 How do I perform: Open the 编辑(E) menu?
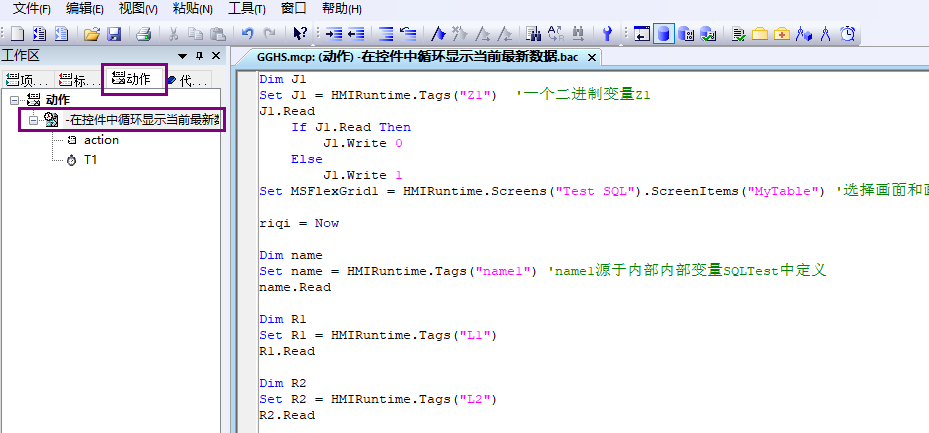(x=85, y=9)
